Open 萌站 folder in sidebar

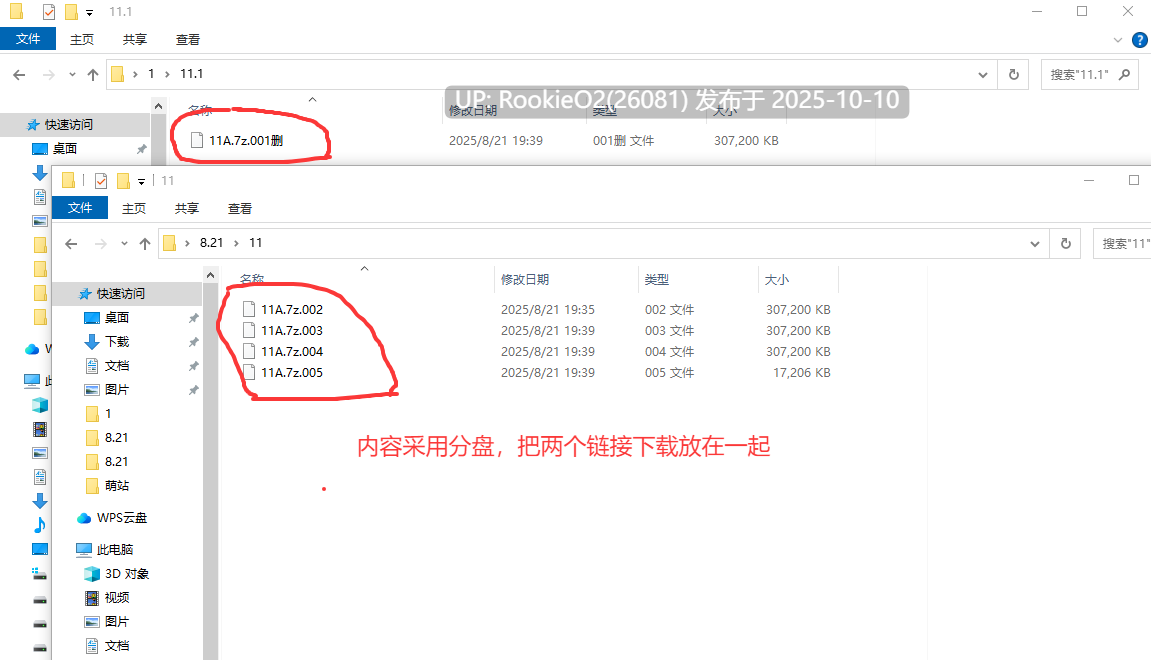pyautogui.click(x=117, y=485)
